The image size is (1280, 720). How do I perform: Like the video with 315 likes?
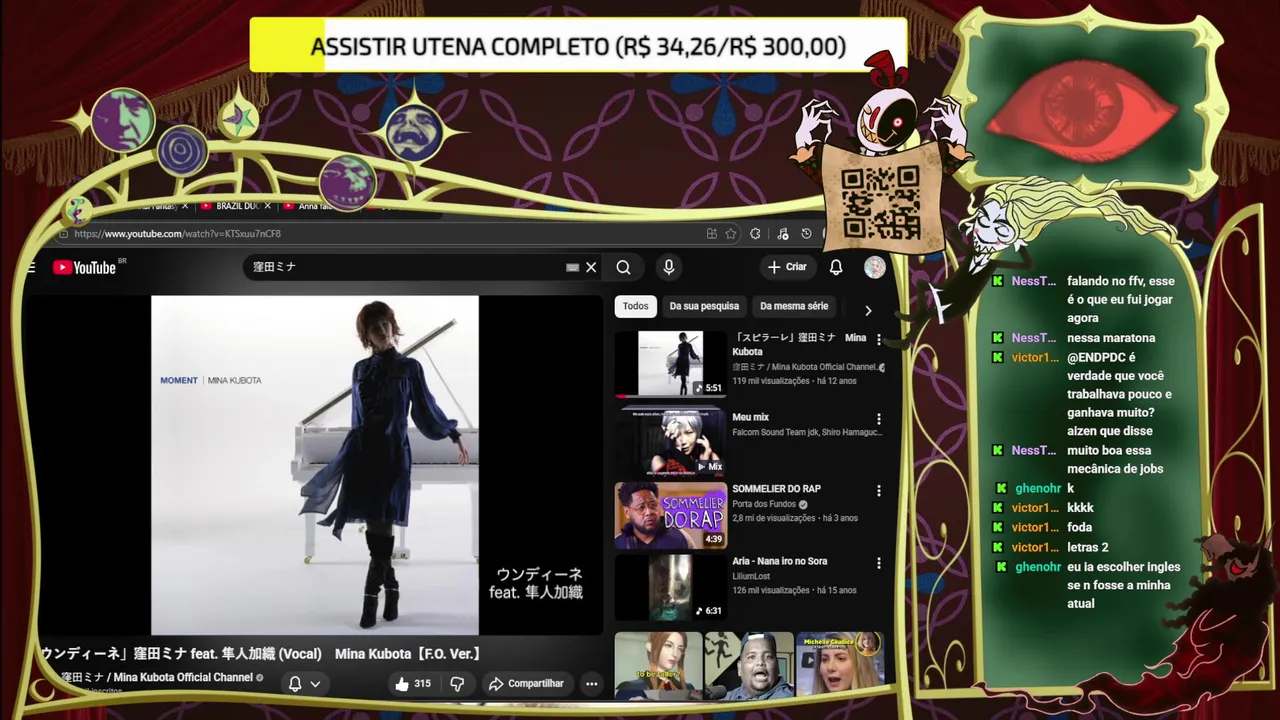(412, 684)
